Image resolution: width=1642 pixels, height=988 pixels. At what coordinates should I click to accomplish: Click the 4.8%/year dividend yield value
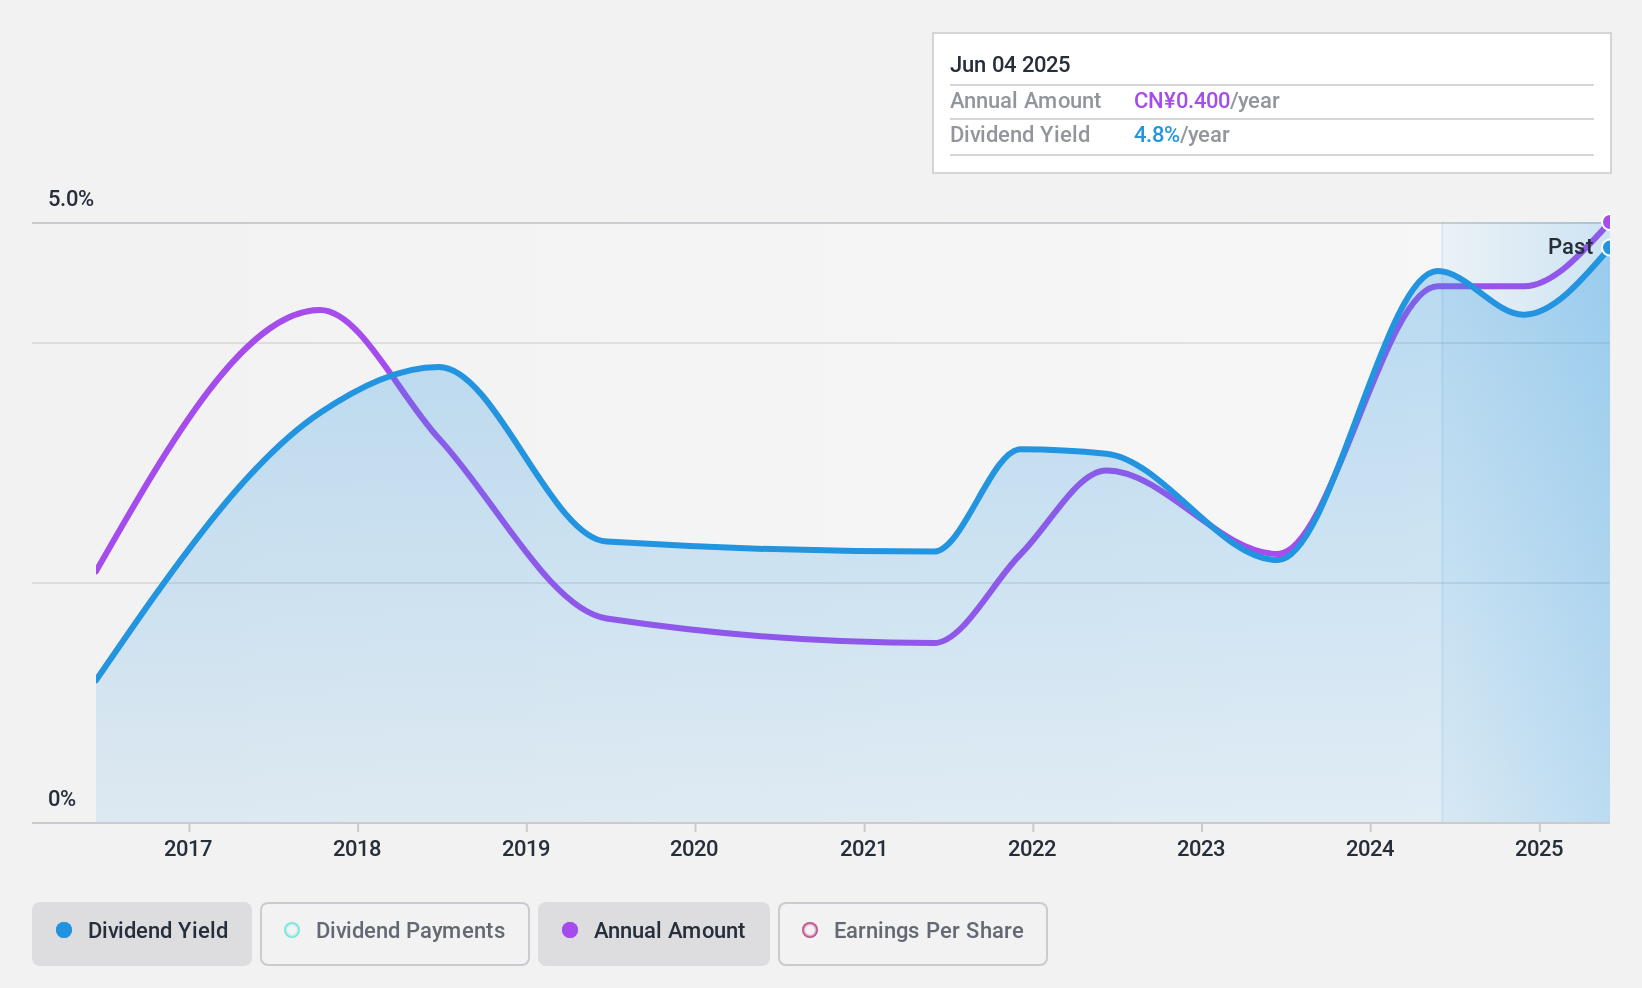[x=1182, y=135]
